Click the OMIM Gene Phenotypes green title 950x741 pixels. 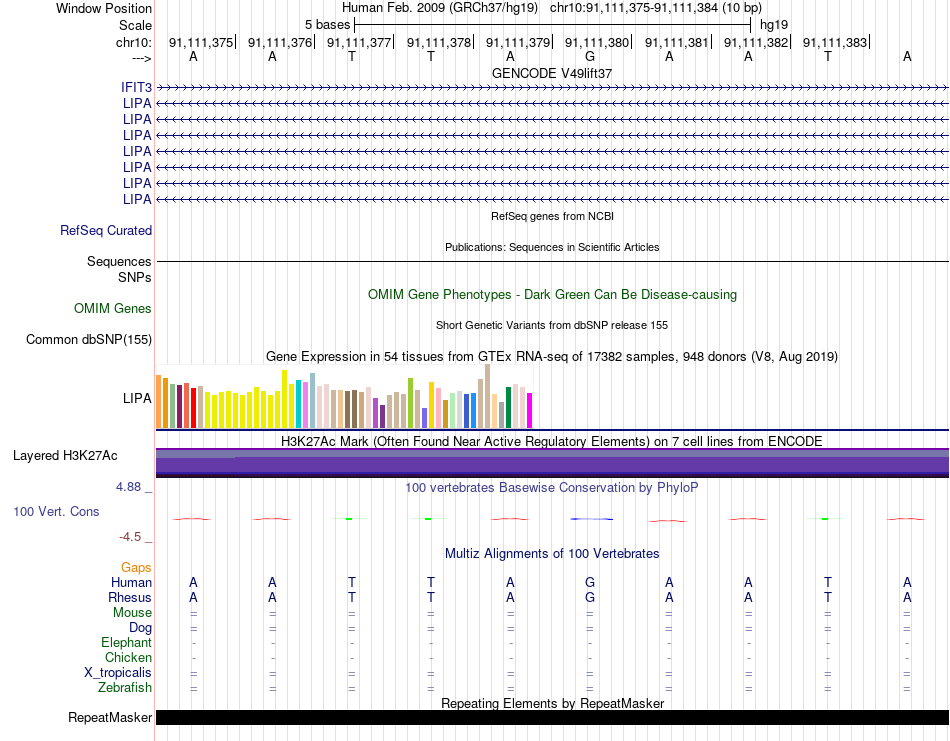pos(552,294)
